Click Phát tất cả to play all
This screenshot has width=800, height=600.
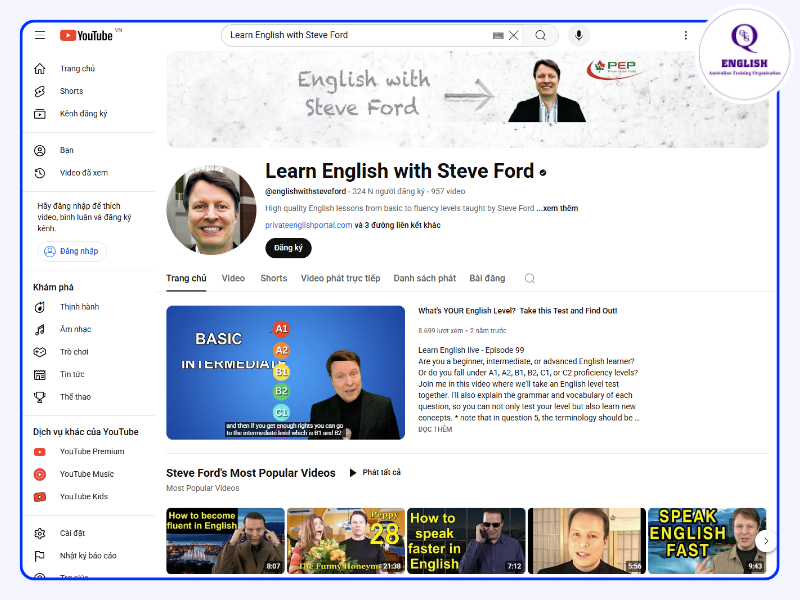[375, 472]
